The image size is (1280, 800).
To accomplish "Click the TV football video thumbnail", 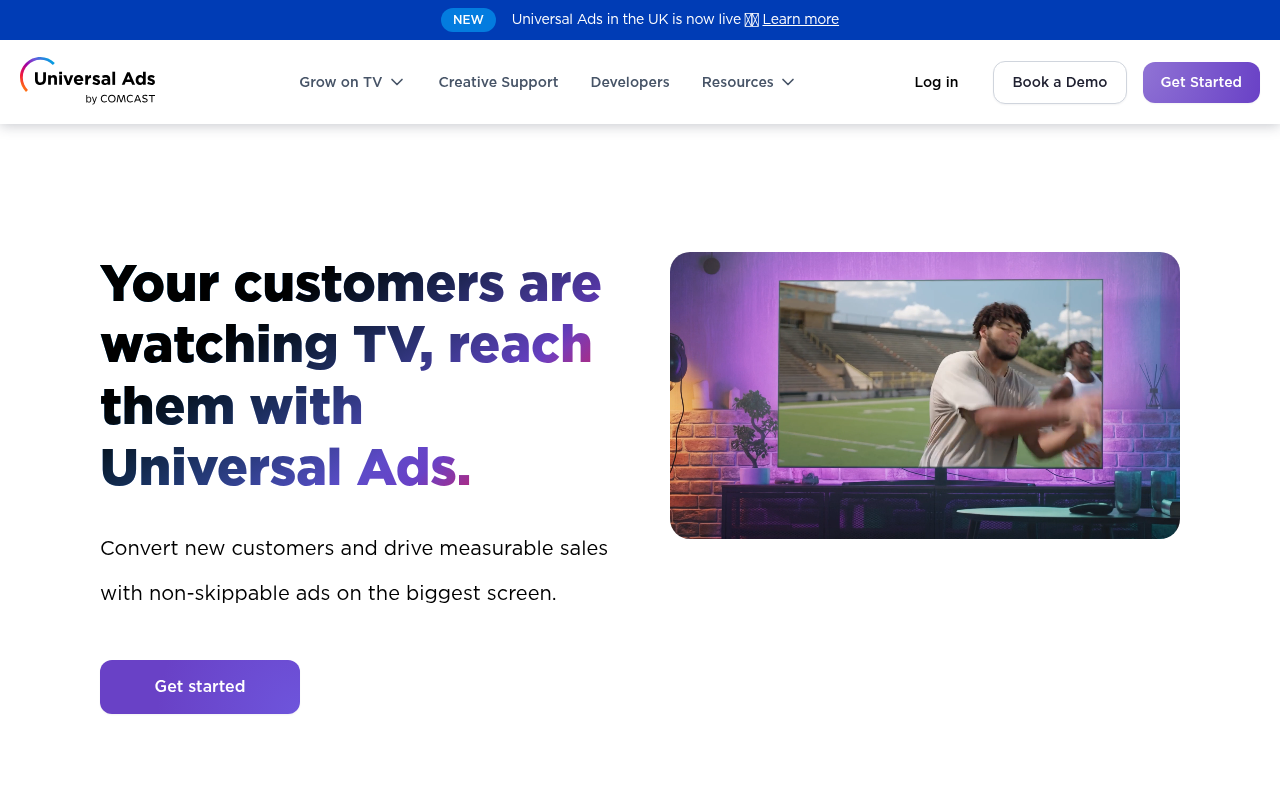I will 925,395.
